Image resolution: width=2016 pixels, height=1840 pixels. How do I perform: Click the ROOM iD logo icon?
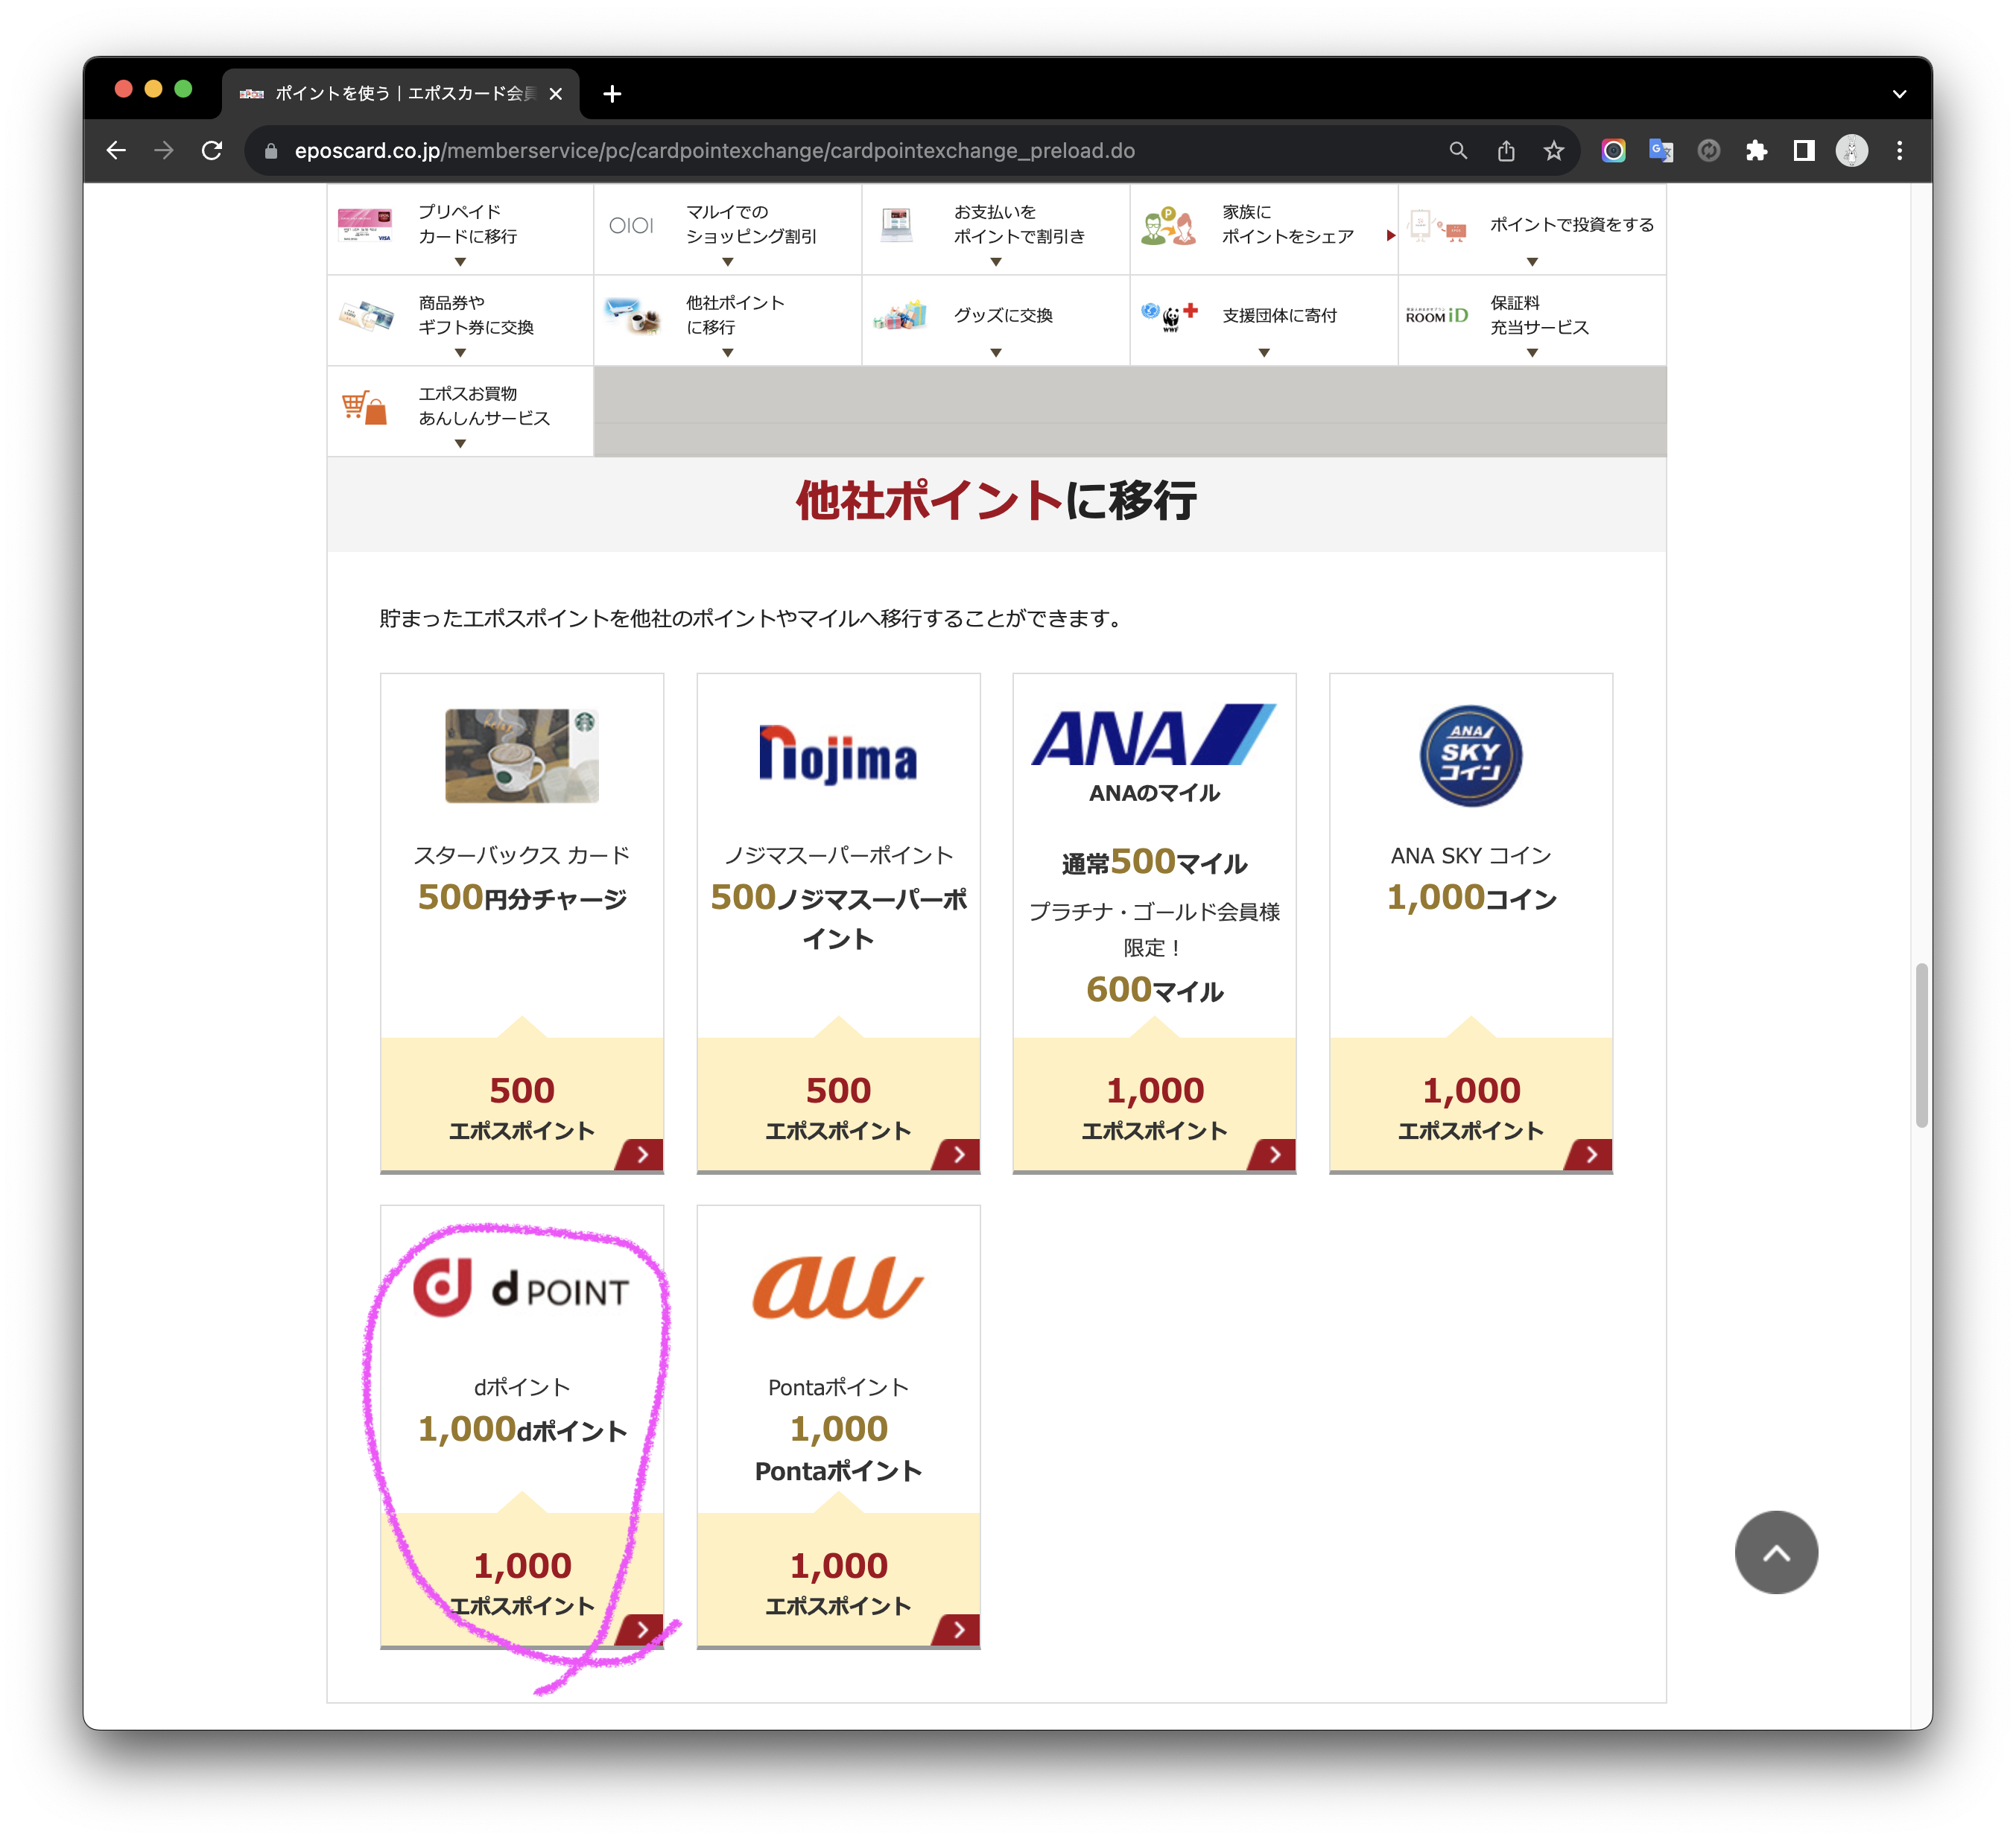pyautogui.click(x=1437, y=316)
